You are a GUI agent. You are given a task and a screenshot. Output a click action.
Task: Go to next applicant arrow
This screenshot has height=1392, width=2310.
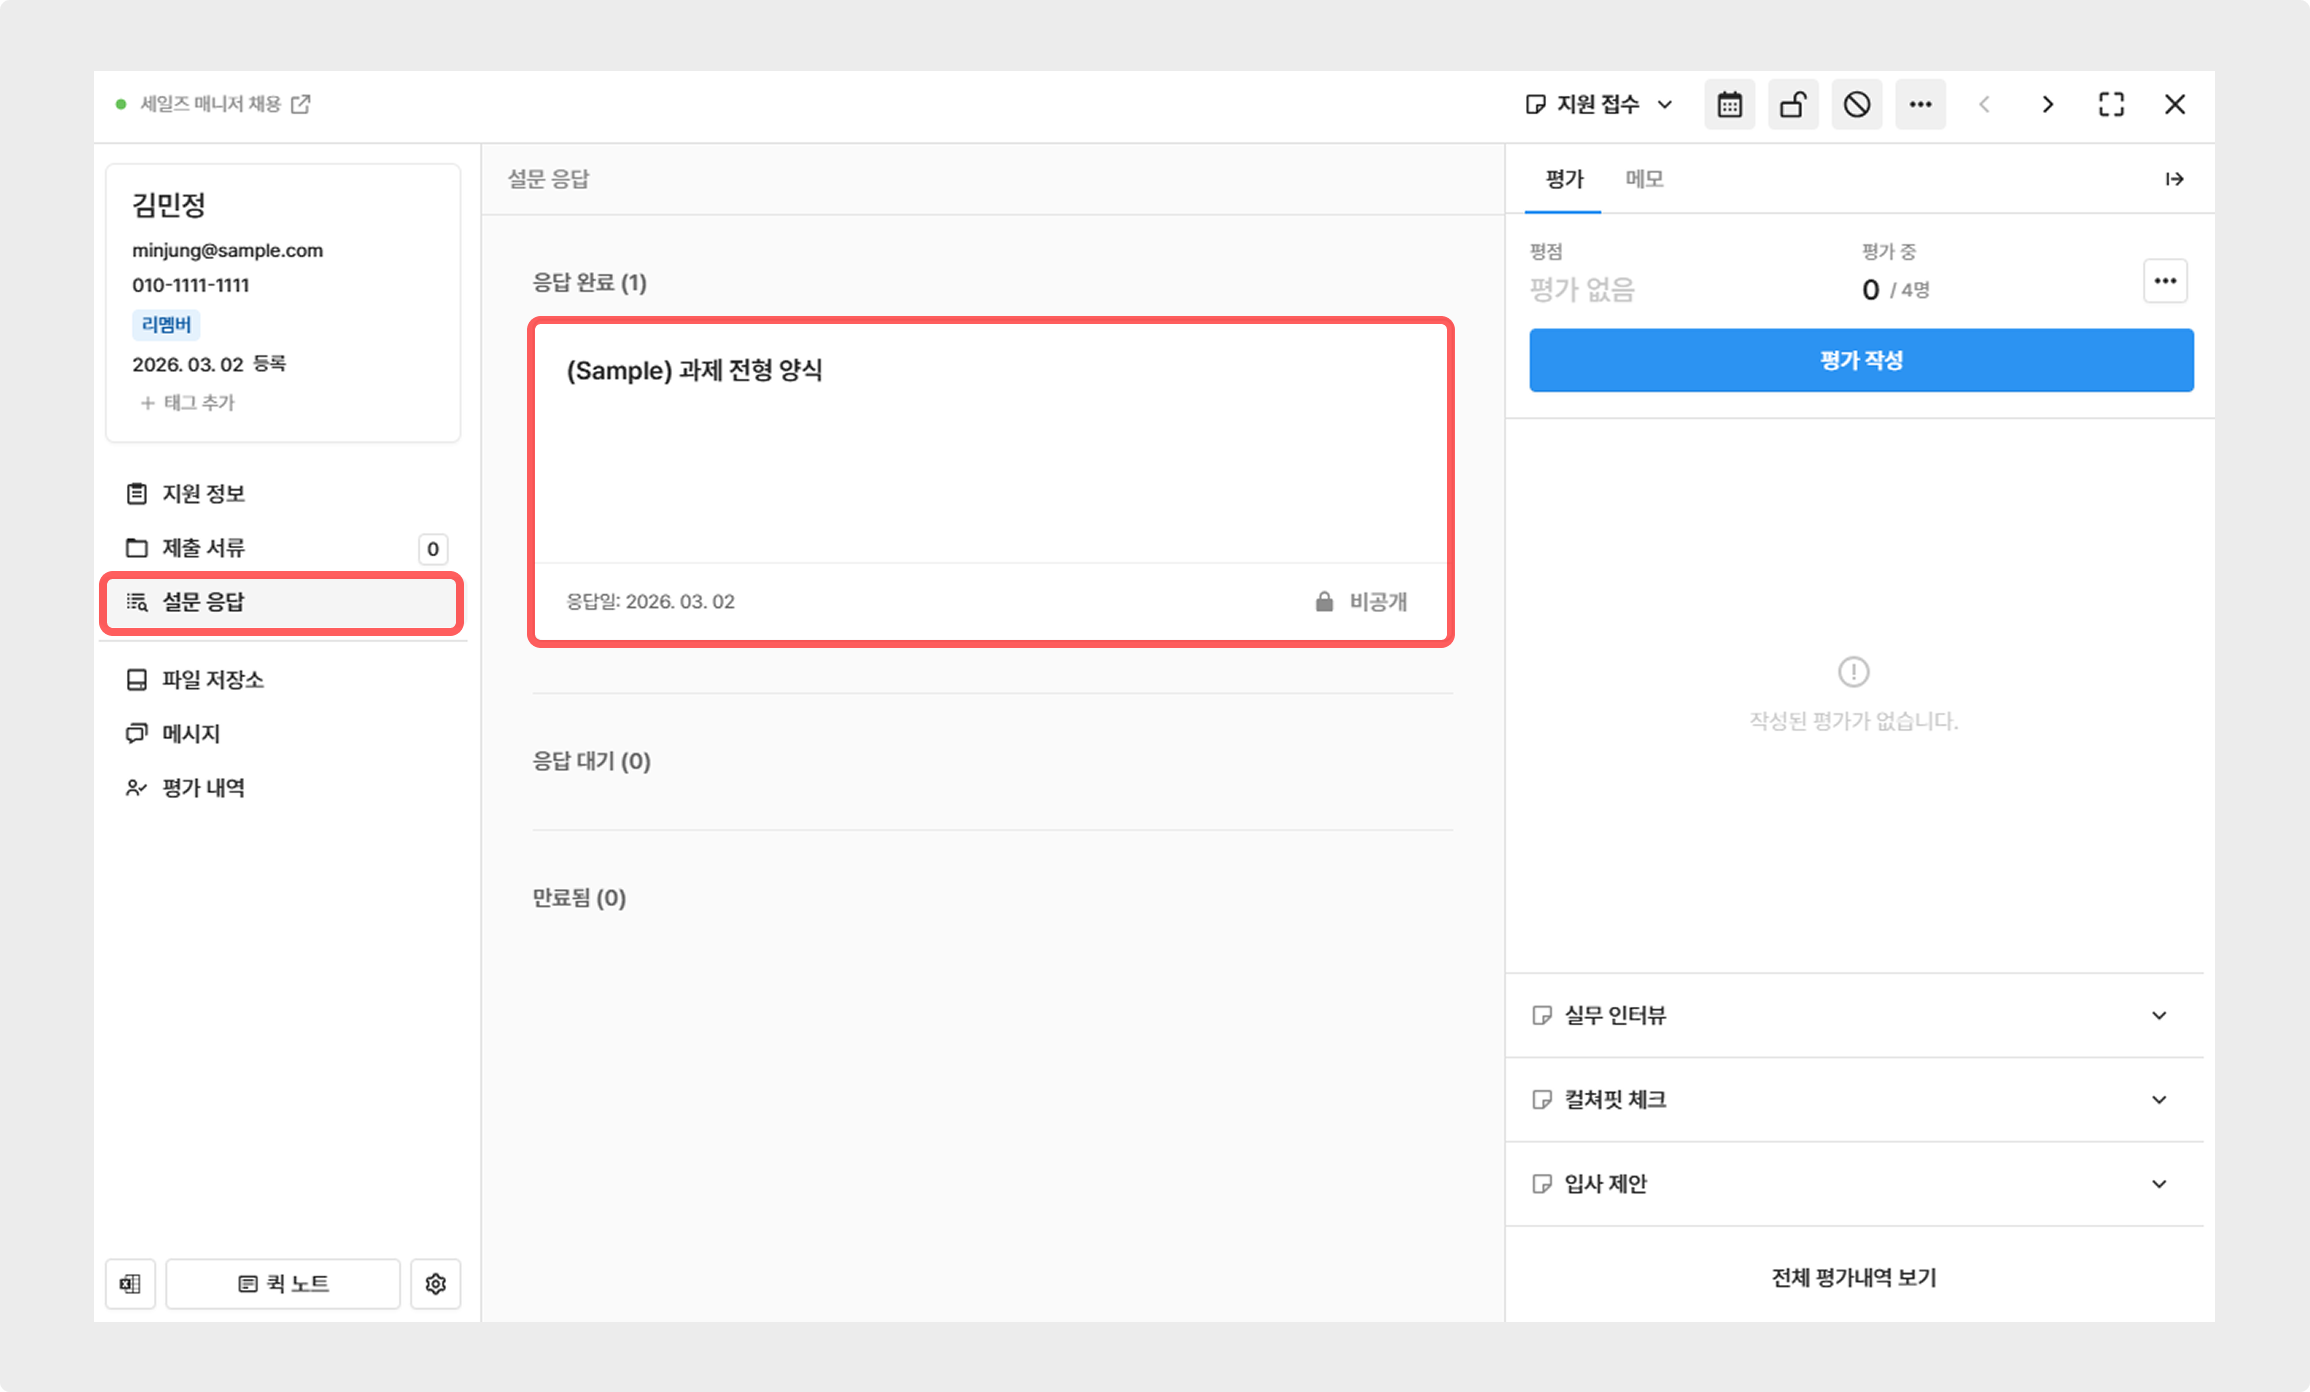[2048, 104]
